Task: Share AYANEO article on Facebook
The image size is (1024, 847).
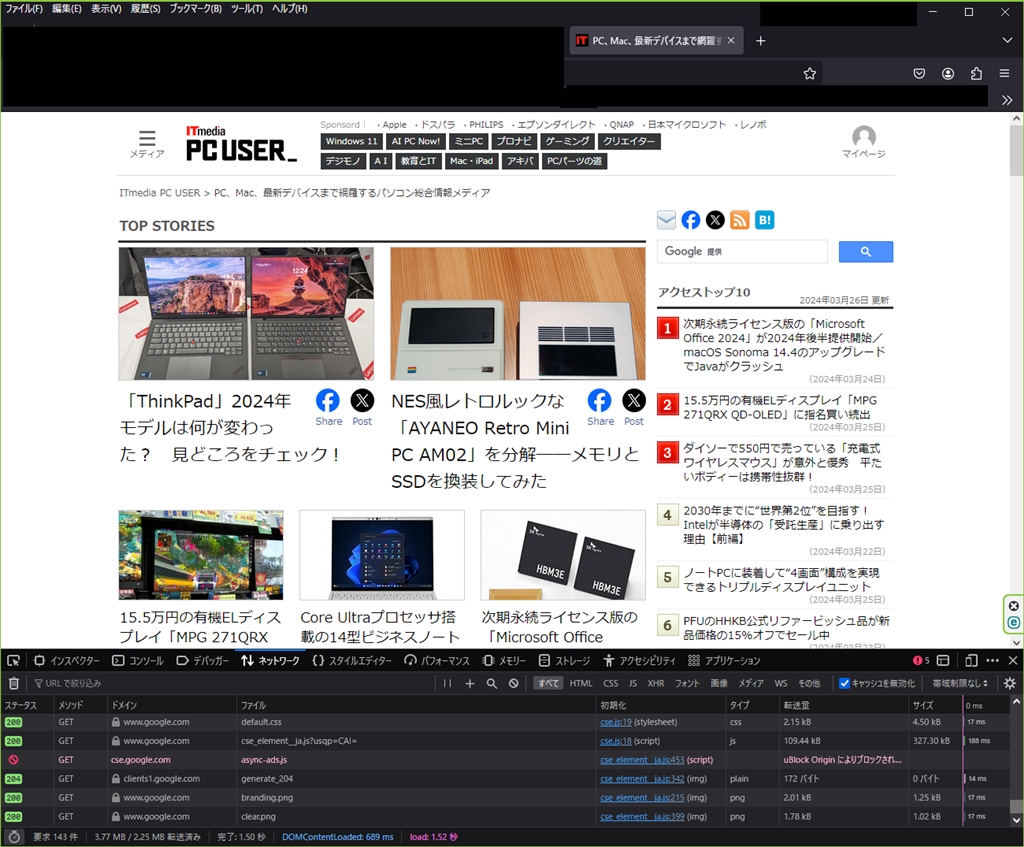Action: pyautogui.click(x=600, y=408)
